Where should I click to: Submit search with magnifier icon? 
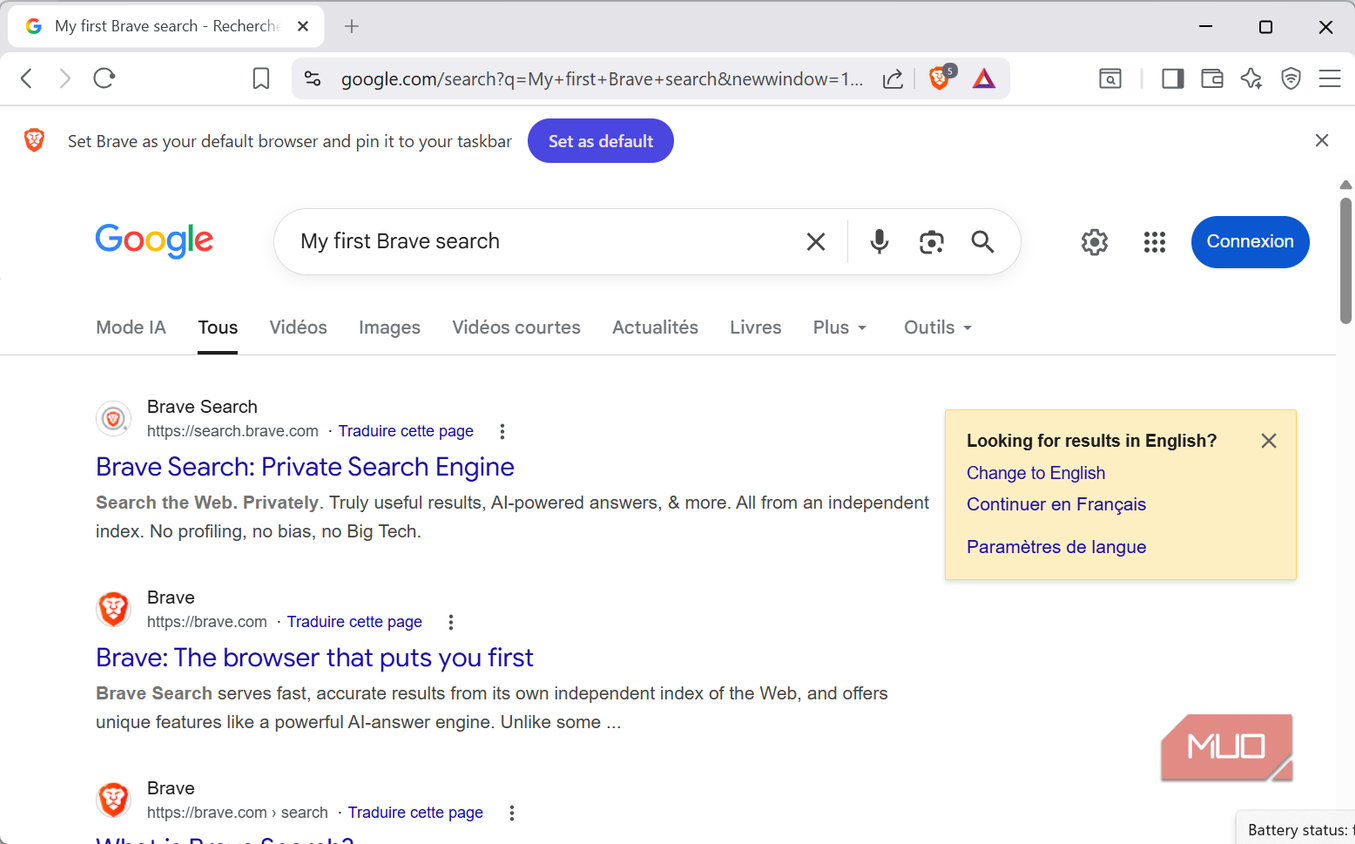coord(983,241)
